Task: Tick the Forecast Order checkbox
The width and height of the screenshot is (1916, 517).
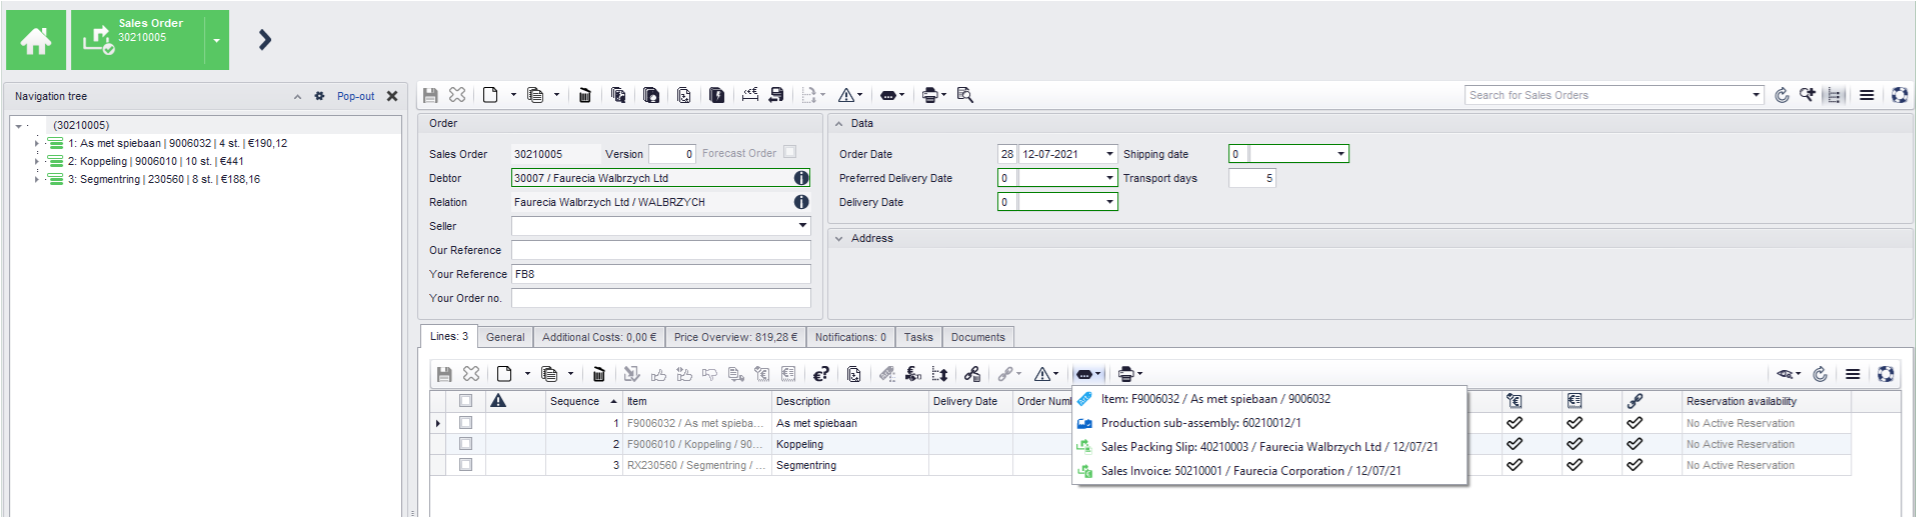Action: tap(790, 152)
